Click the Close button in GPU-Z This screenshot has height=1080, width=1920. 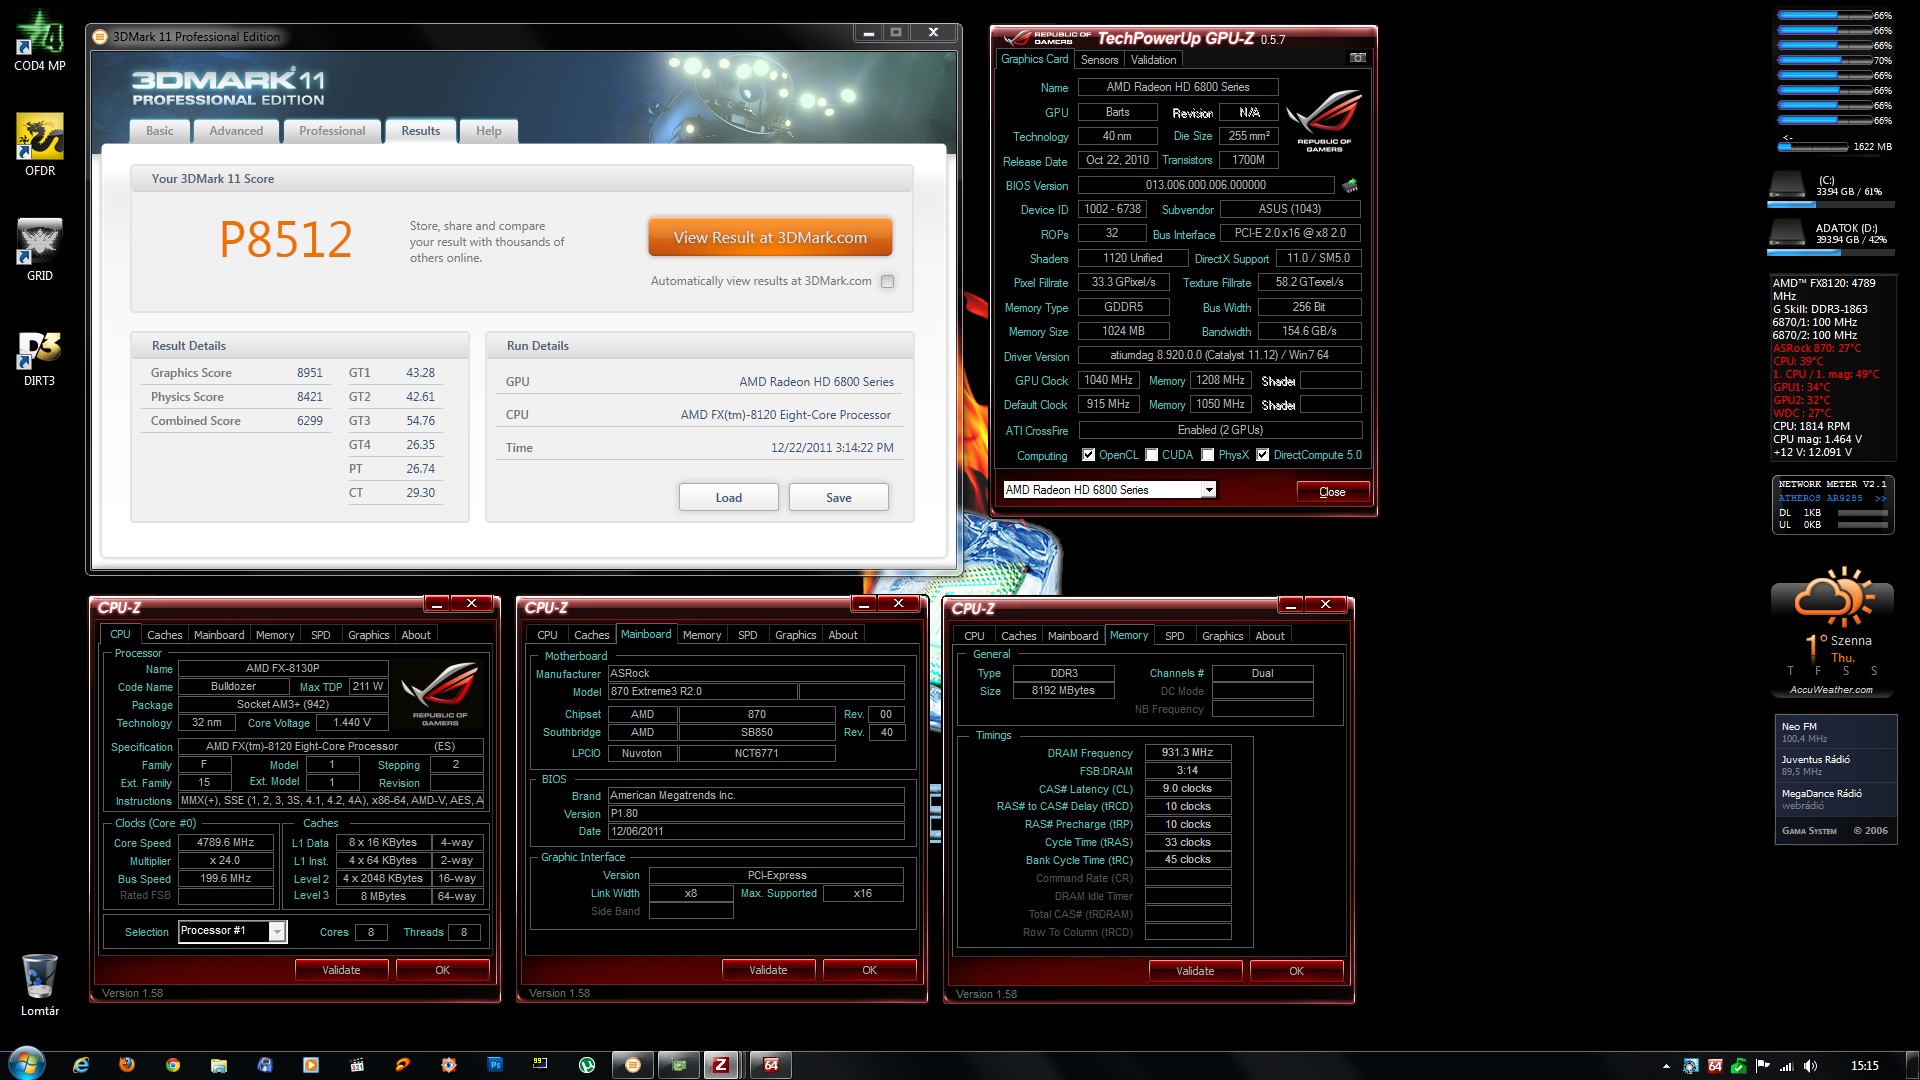(1332, 492)
